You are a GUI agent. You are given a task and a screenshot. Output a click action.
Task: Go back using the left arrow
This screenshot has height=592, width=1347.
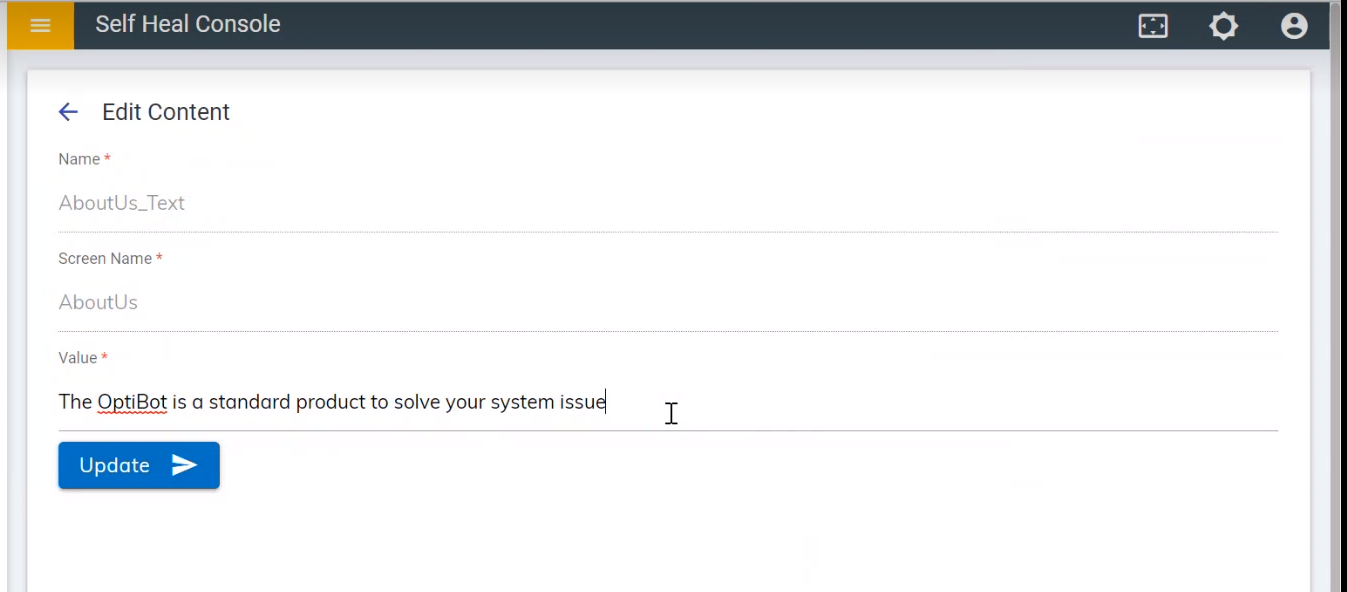coord(68,112)
